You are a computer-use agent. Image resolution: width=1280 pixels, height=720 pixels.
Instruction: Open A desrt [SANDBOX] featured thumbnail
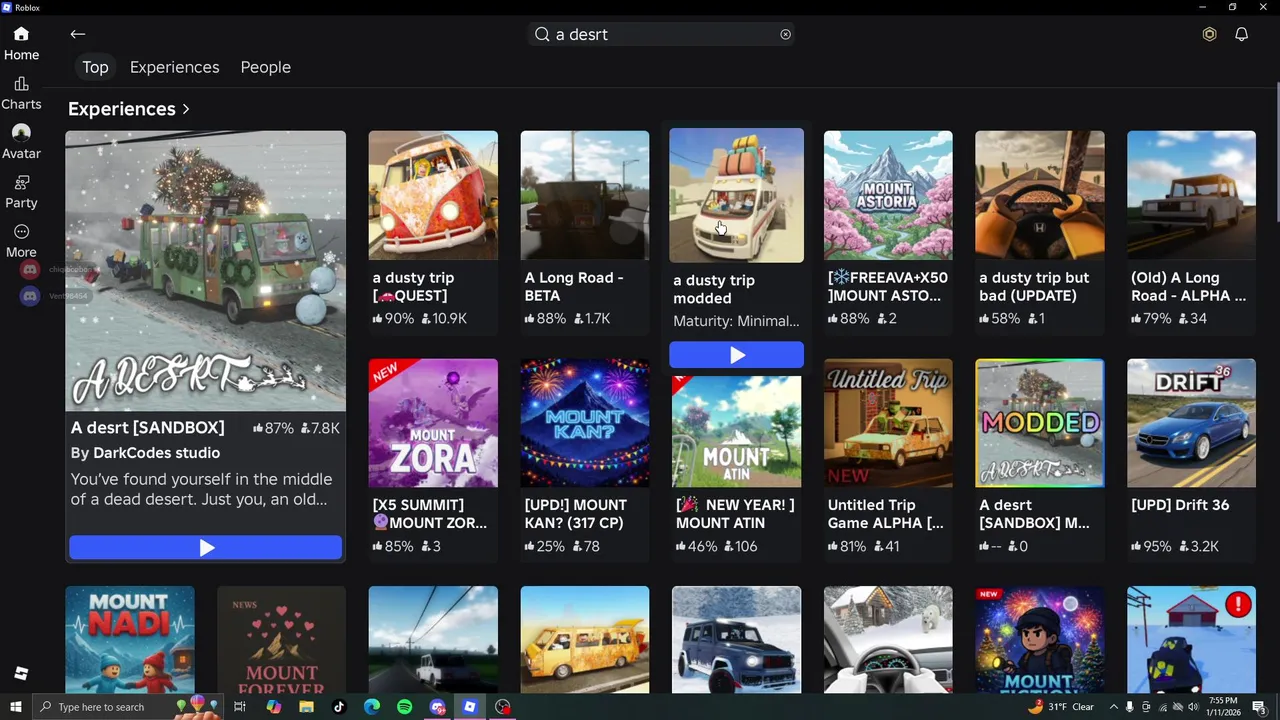[206, 270]
